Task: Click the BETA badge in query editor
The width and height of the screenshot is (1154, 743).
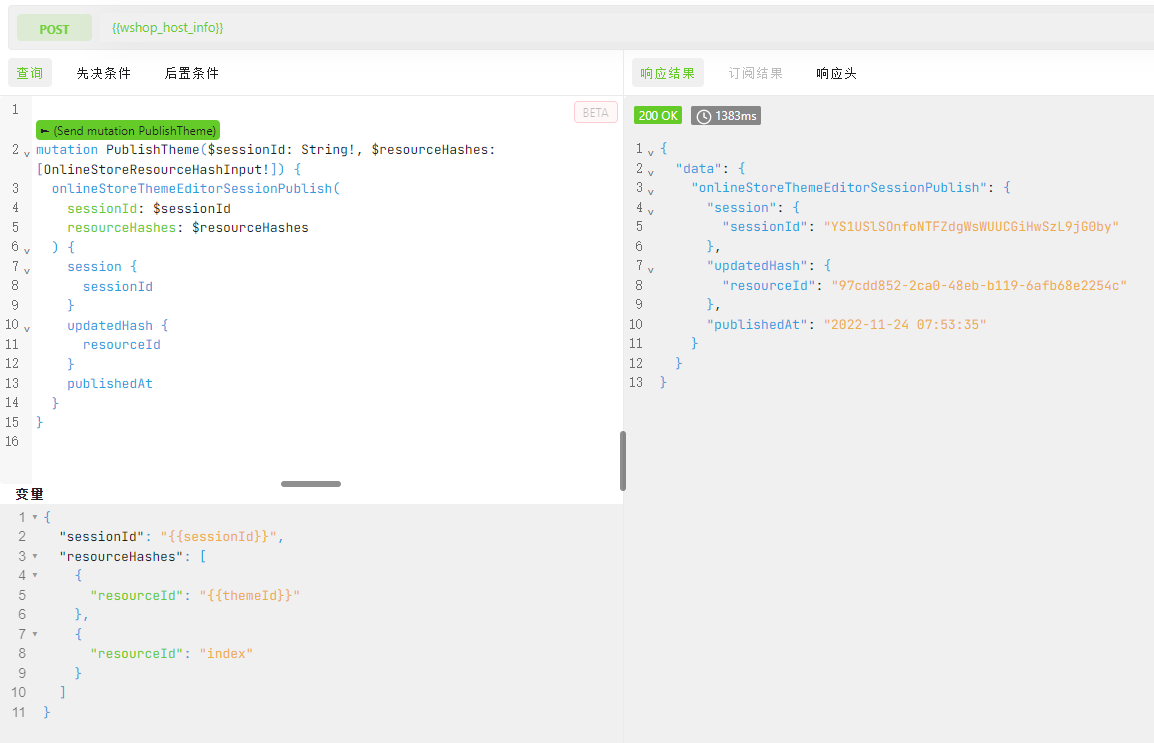Action: 595,113
